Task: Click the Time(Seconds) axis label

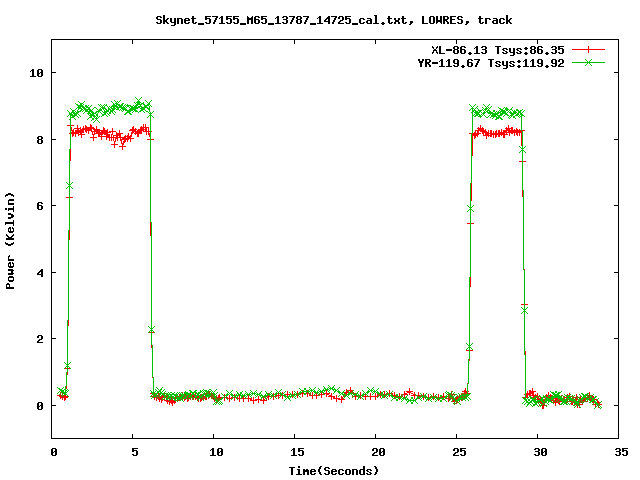Action: [x=334, y=471]
